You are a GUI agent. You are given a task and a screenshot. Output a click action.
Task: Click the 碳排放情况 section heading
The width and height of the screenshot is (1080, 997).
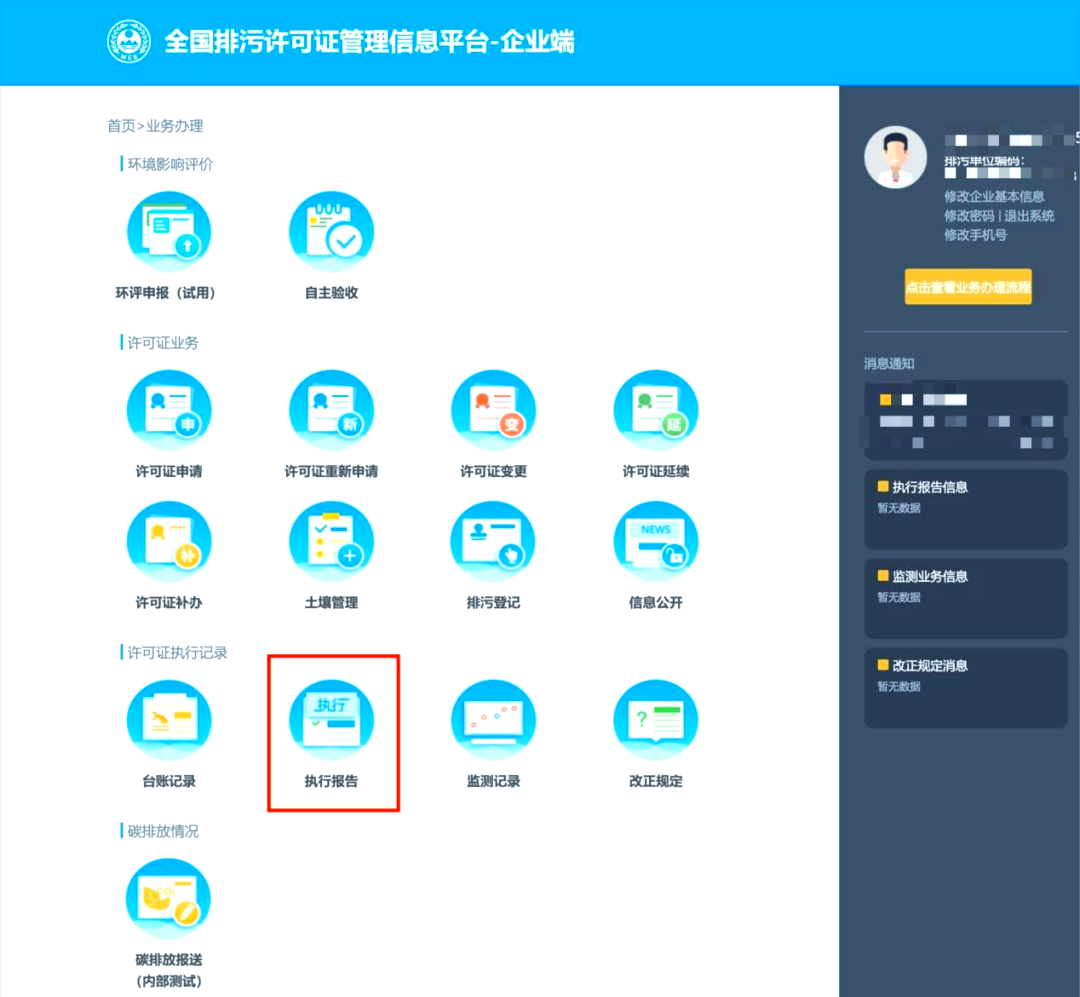[163, 831]
